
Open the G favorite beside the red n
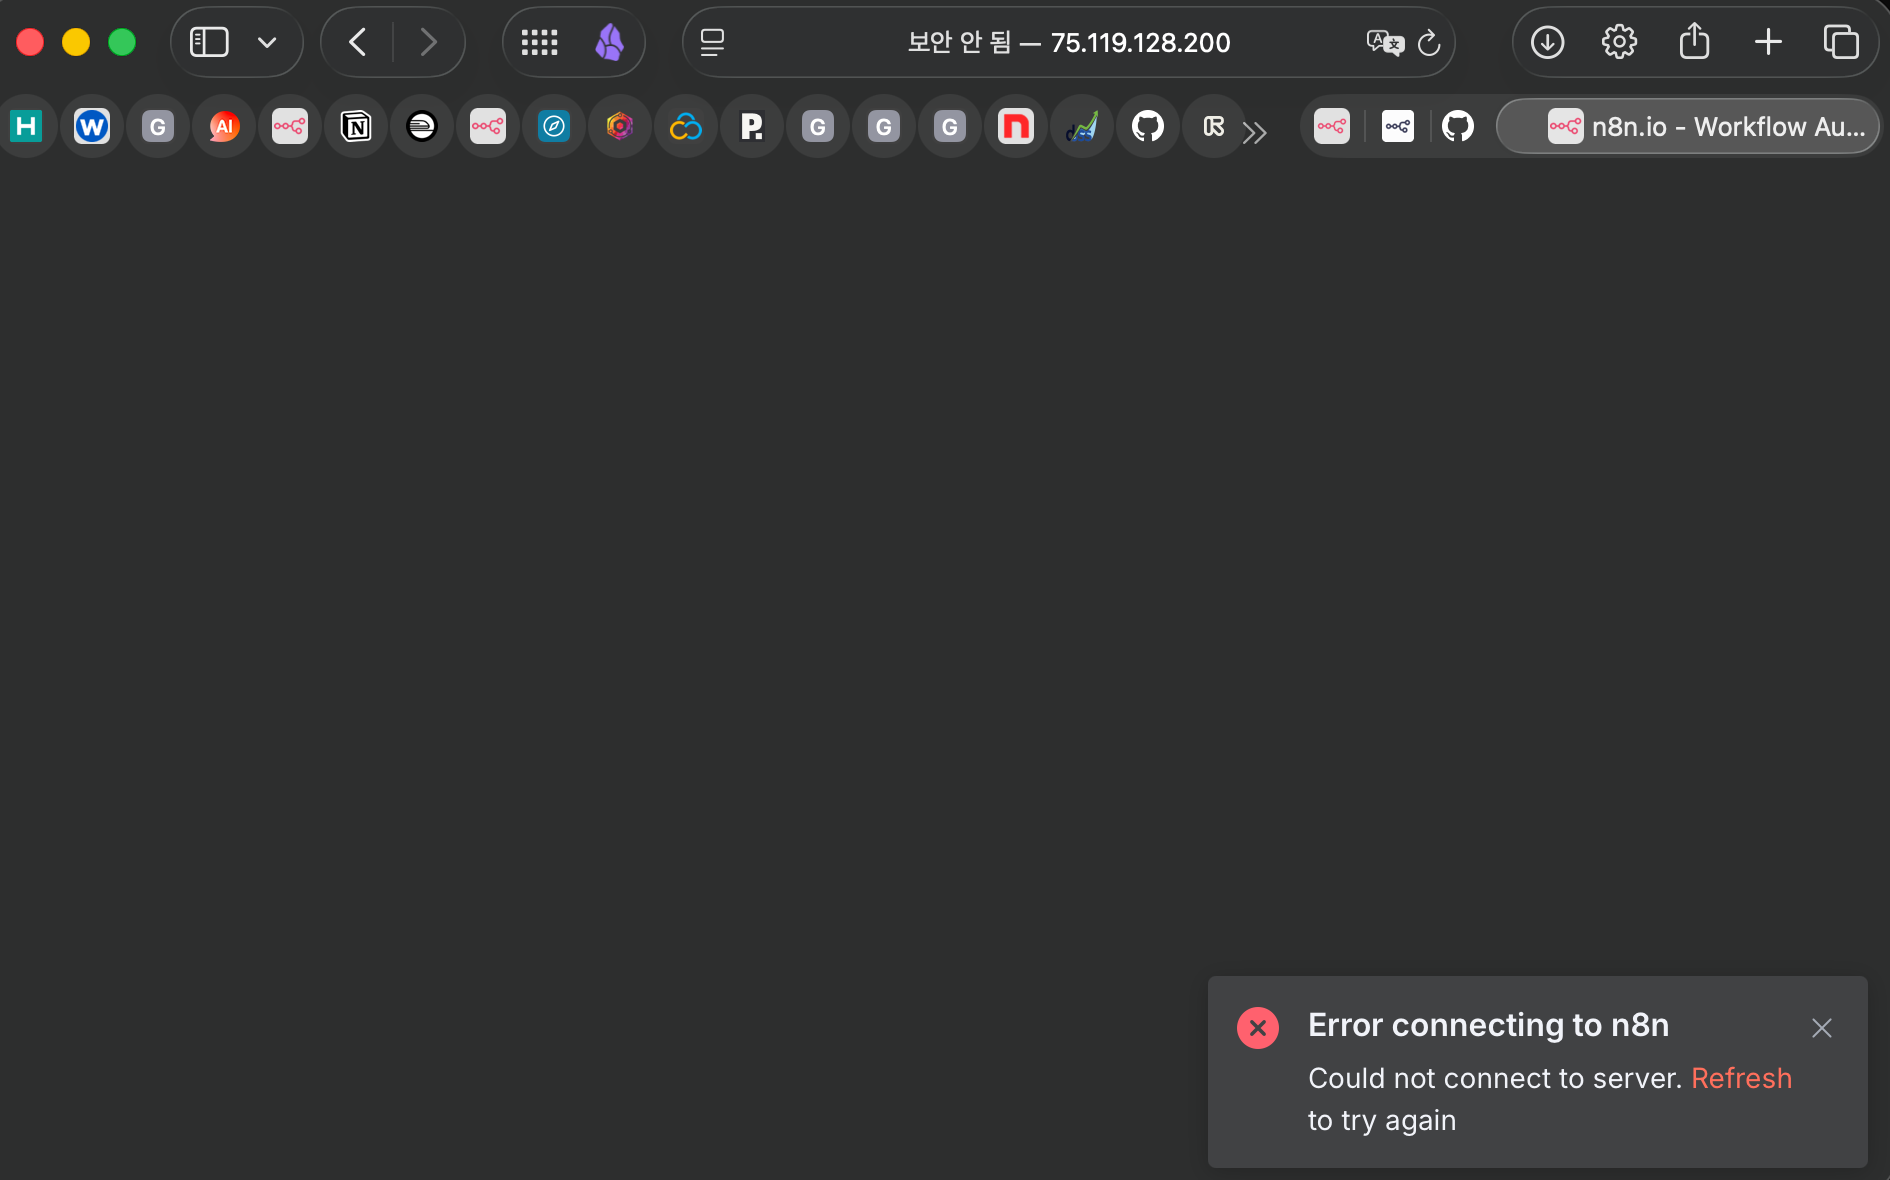pyautogui.click(x=950, y=126)
